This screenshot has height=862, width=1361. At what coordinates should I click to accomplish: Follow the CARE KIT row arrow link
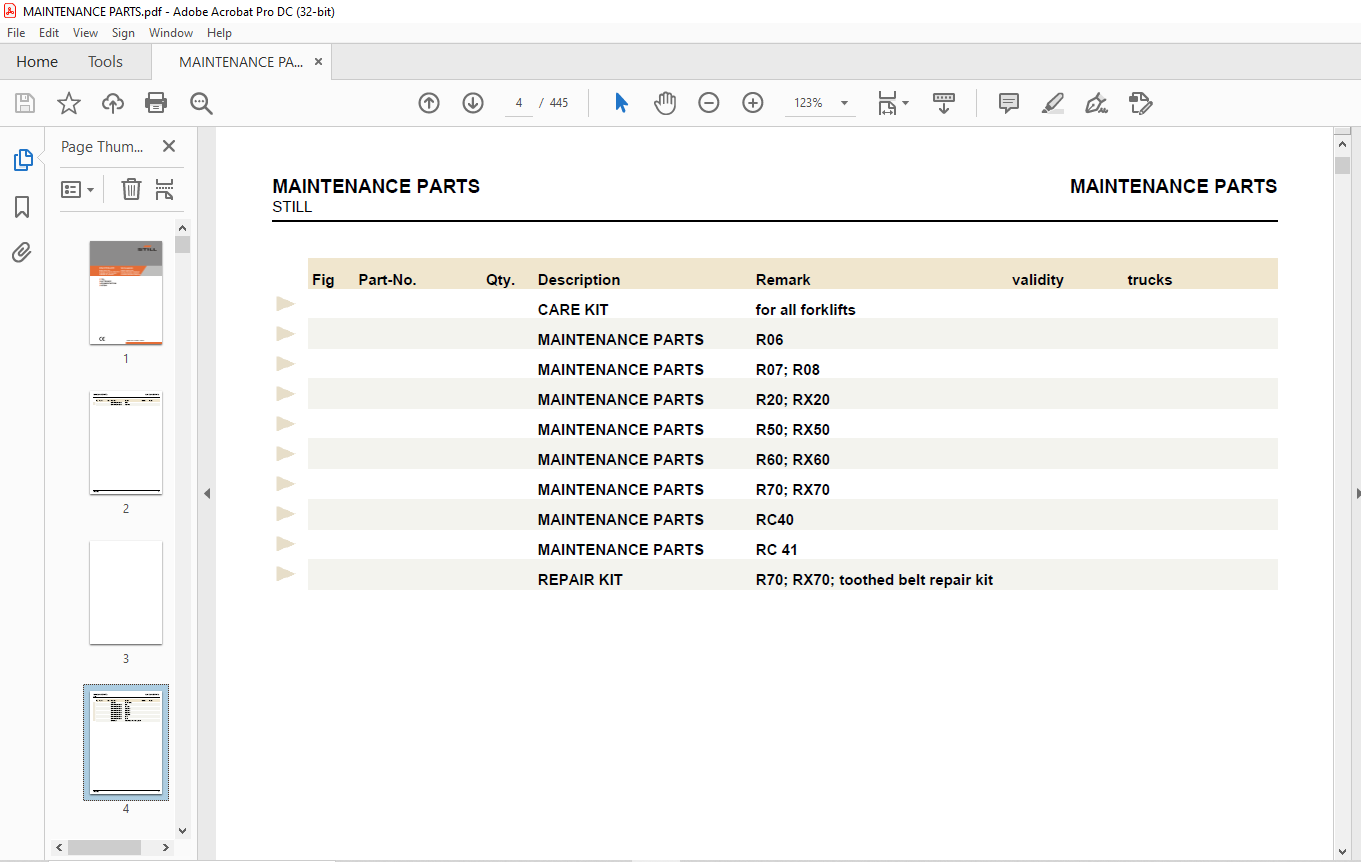point(286,303)
